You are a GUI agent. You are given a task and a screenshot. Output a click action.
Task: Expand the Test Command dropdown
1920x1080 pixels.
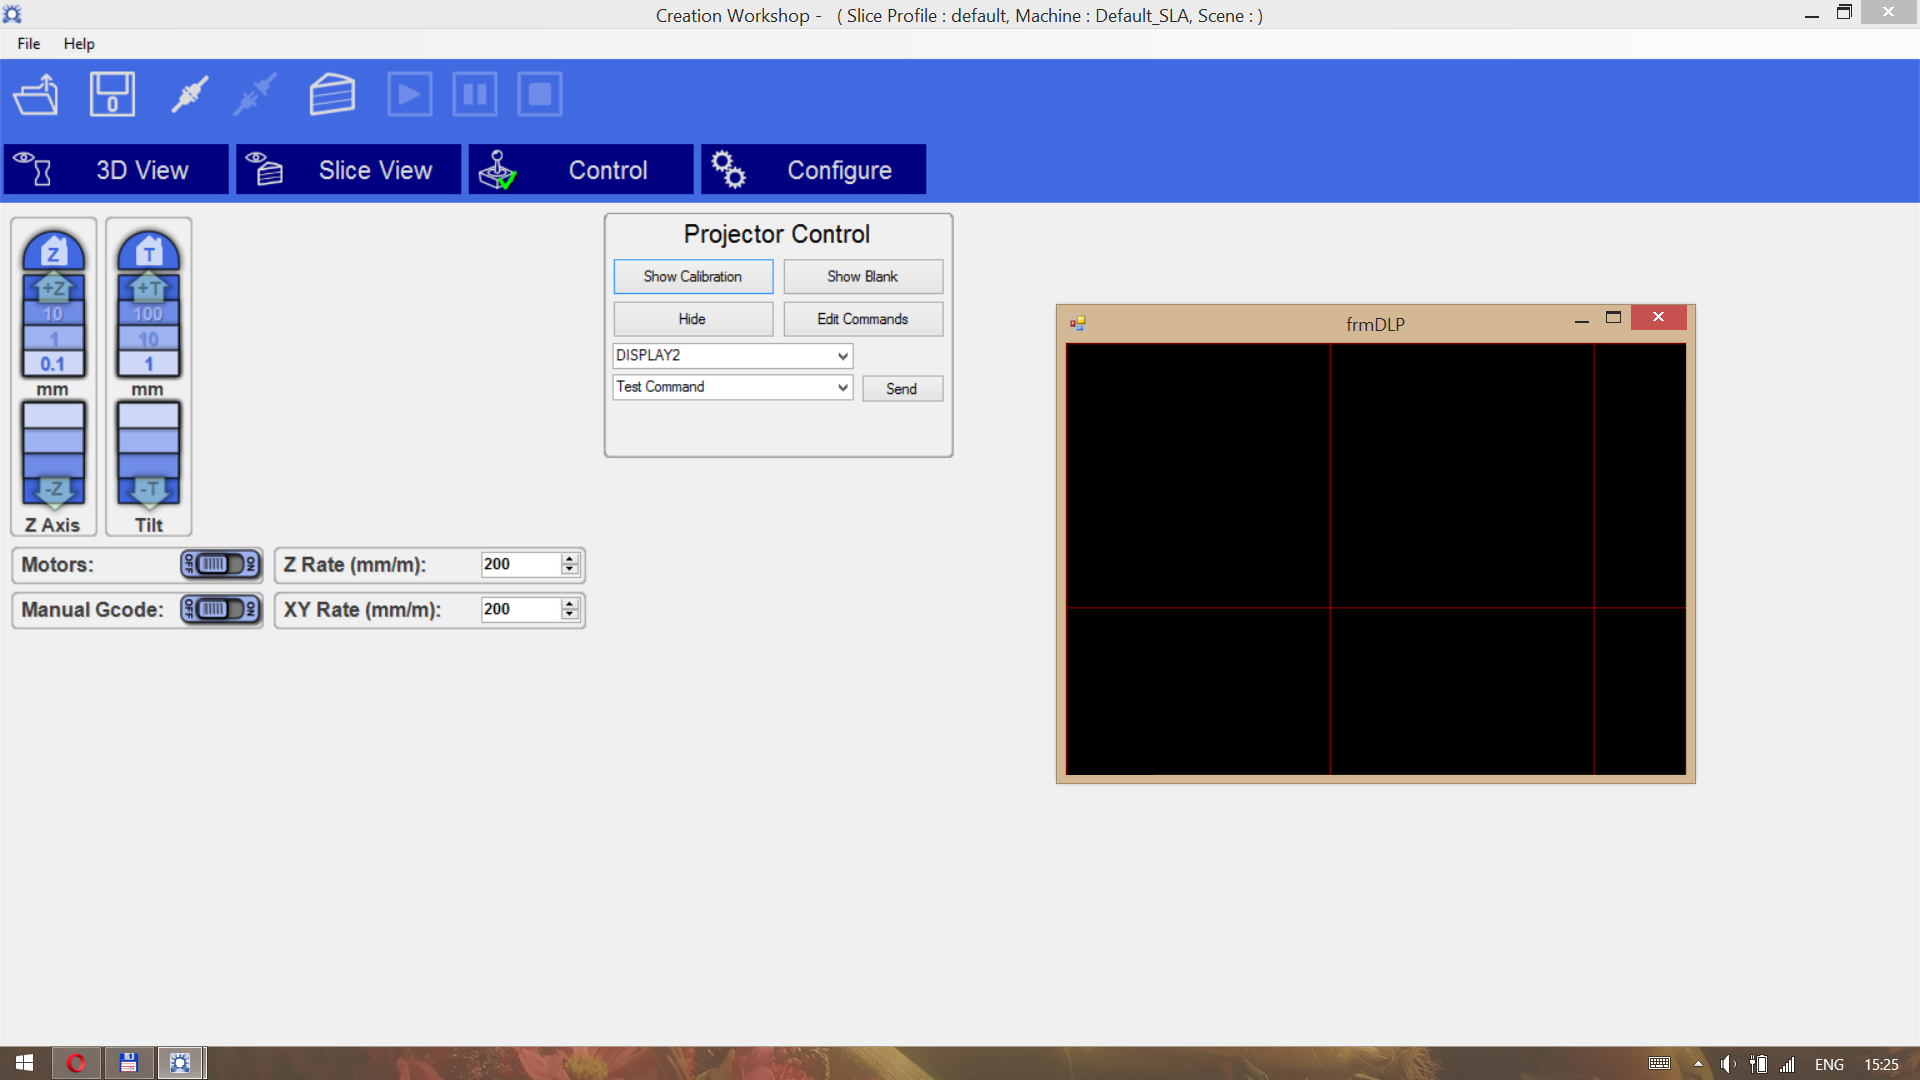(842, 387)
